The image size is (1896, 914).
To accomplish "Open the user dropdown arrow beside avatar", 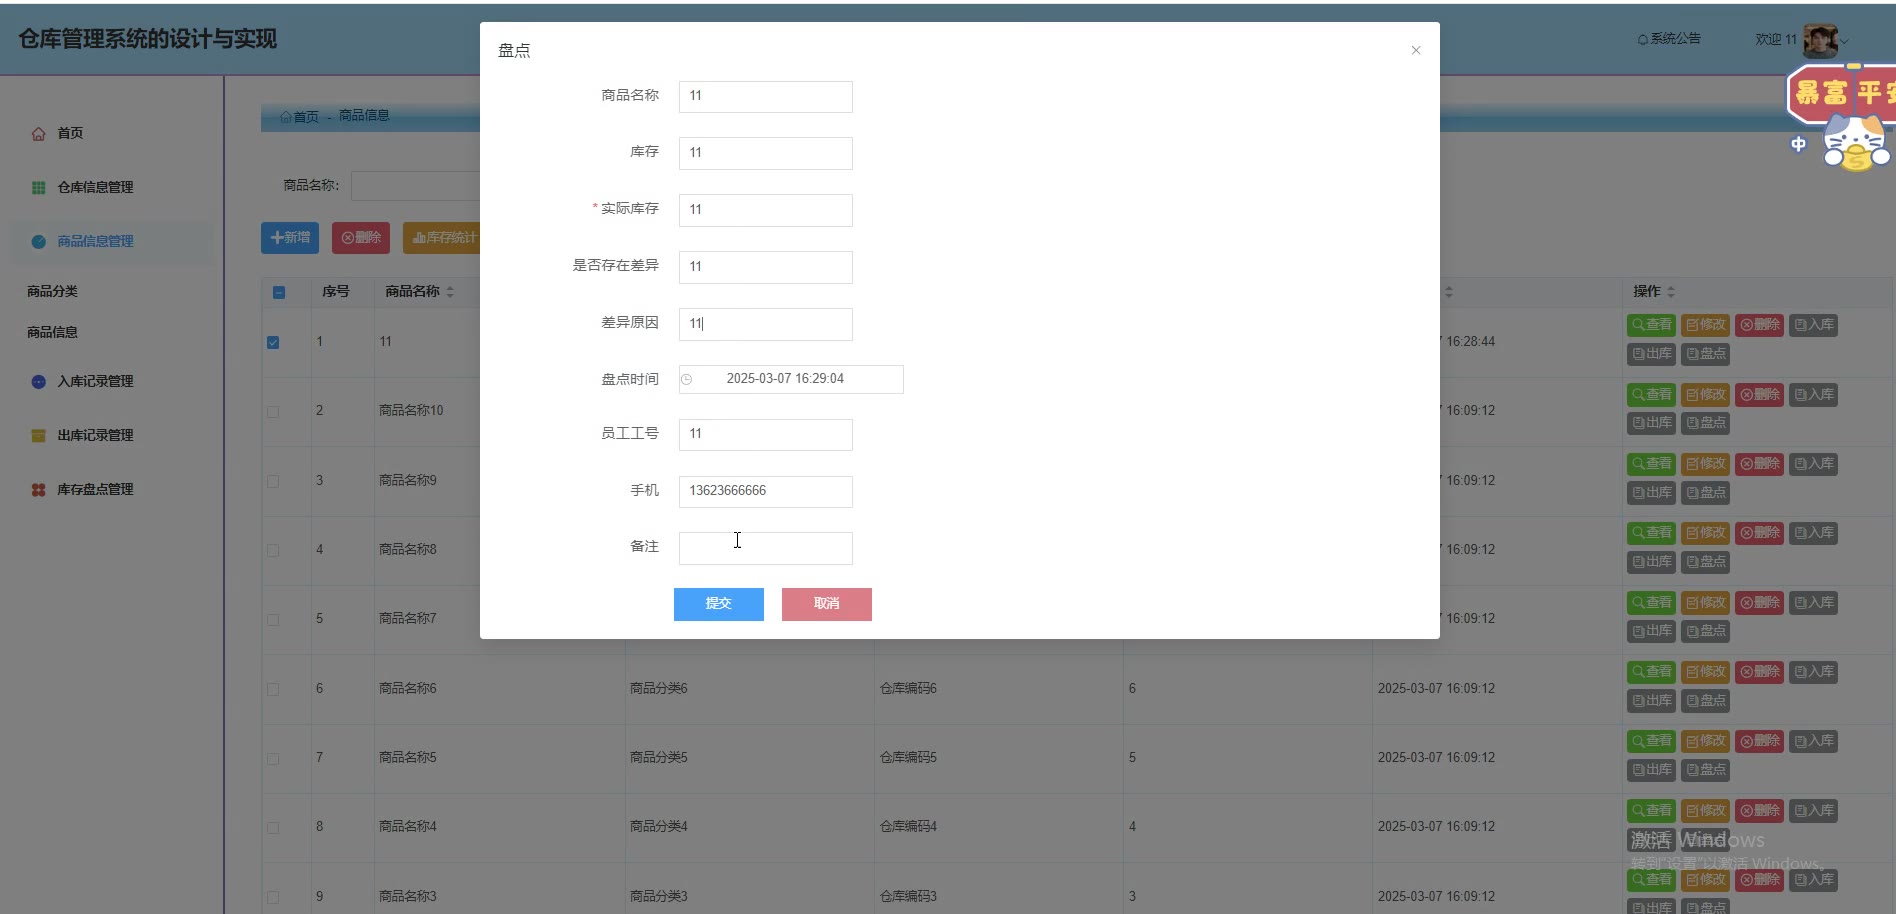I will coord(1845,41).
